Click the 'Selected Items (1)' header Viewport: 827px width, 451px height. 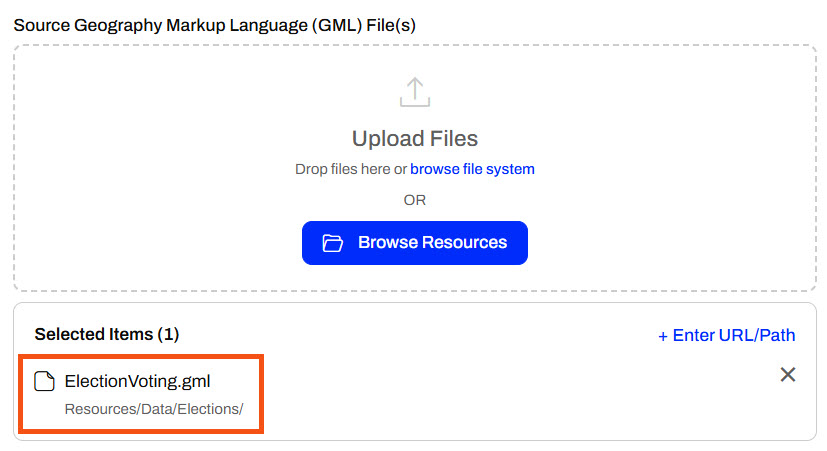(106, 334)
